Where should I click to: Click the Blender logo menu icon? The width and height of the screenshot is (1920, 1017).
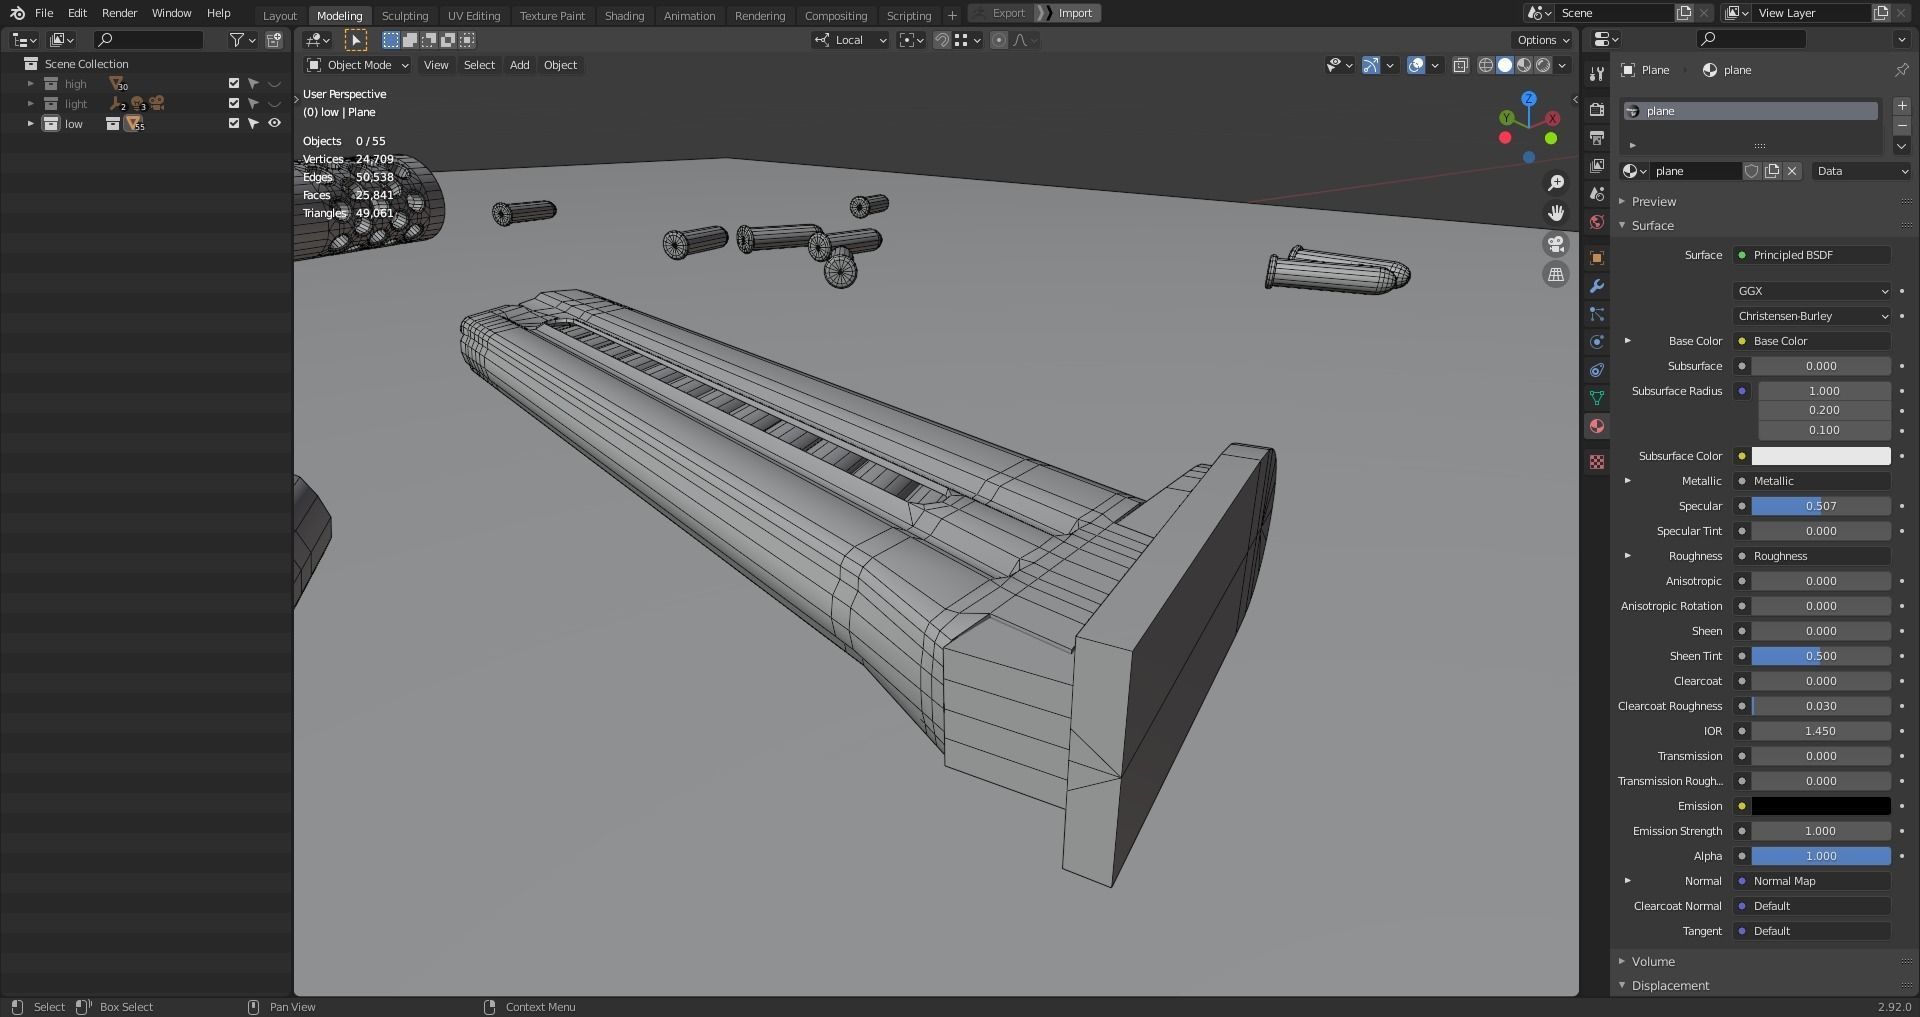click(x=17, y=13)
